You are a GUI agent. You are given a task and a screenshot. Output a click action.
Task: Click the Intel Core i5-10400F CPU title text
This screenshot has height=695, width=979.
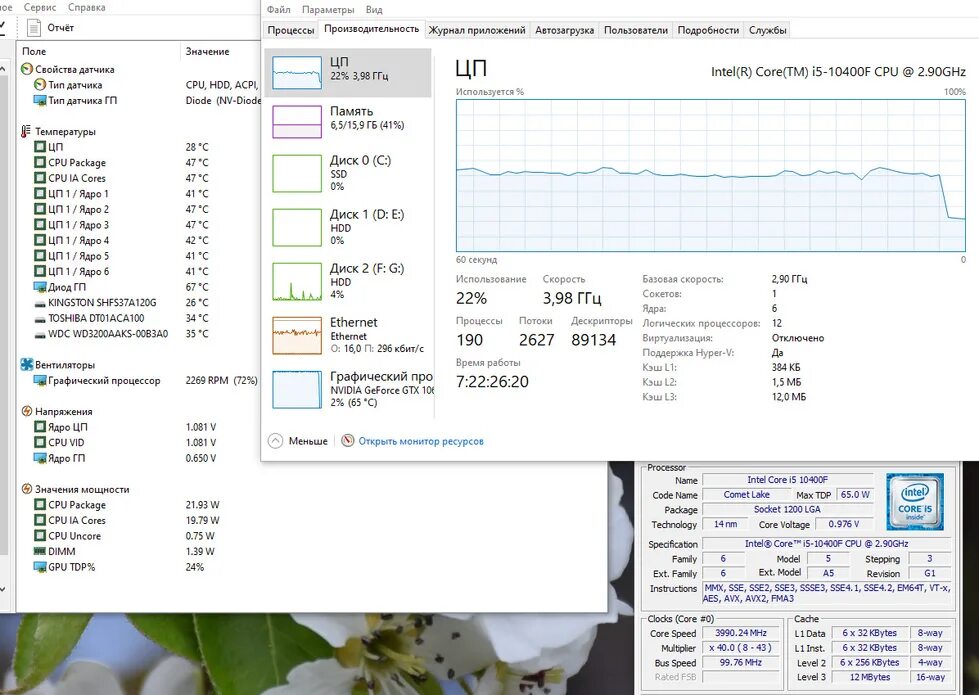[x=838, y=72]
